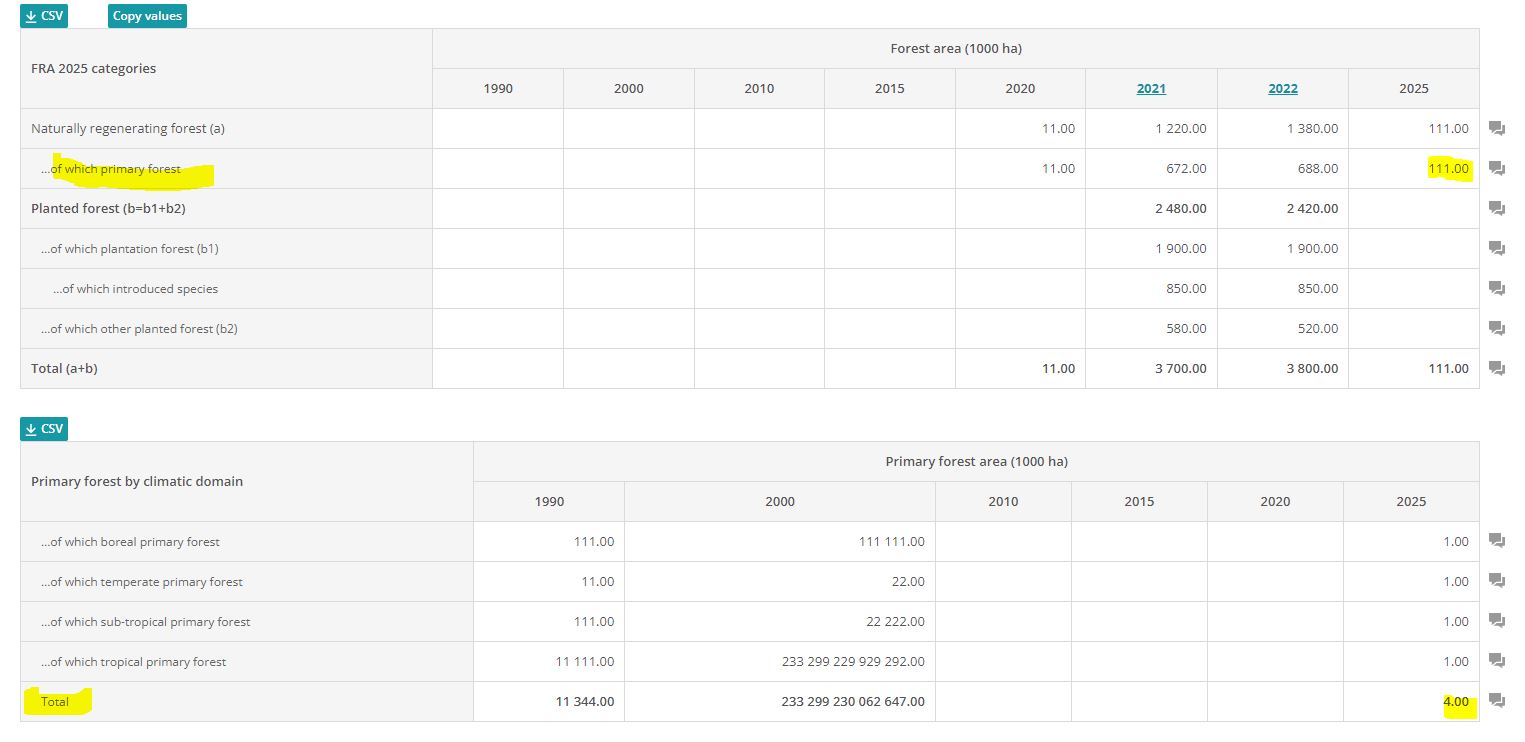Open comments on the Total (a+b) row
Image resolution: width=1525 pixels, height=742 pixels.
click(1496, 368)
